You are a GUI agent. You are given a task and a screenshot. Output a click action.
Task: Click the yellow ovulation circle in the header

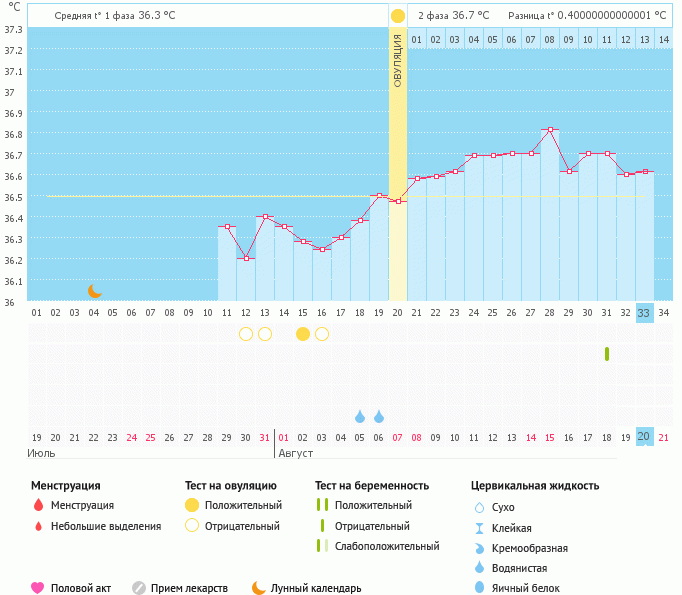398,16
